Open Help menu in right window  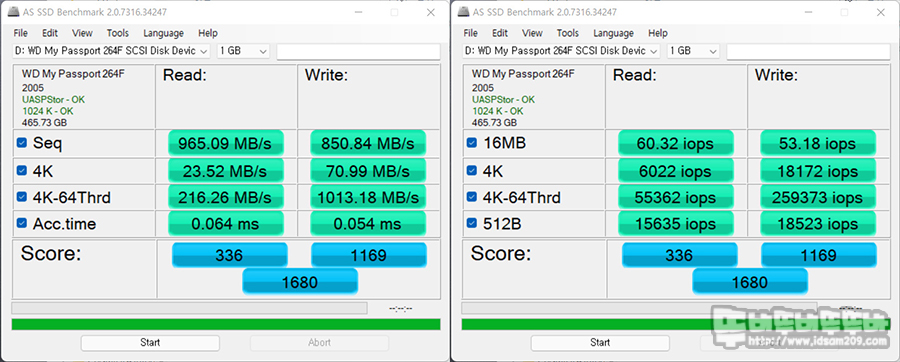point(658,33)
